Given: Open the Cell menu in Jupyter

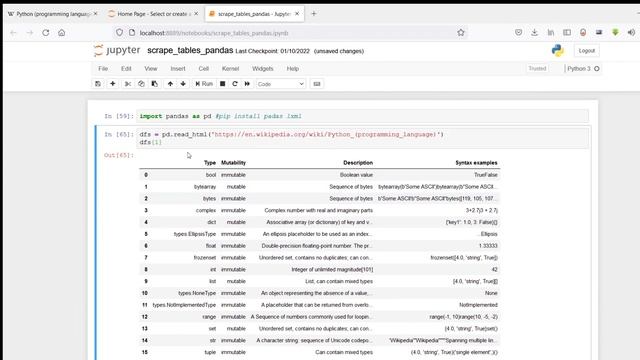Looking at the screenshot, I should click(x=204, y=69).
